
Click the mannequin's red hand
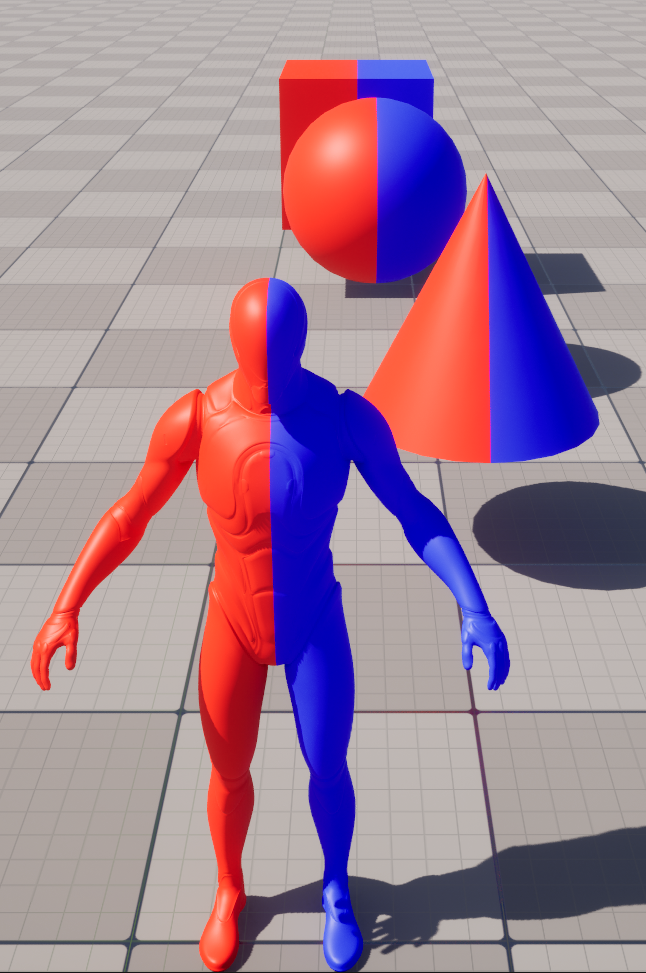(x=54, y=648)
